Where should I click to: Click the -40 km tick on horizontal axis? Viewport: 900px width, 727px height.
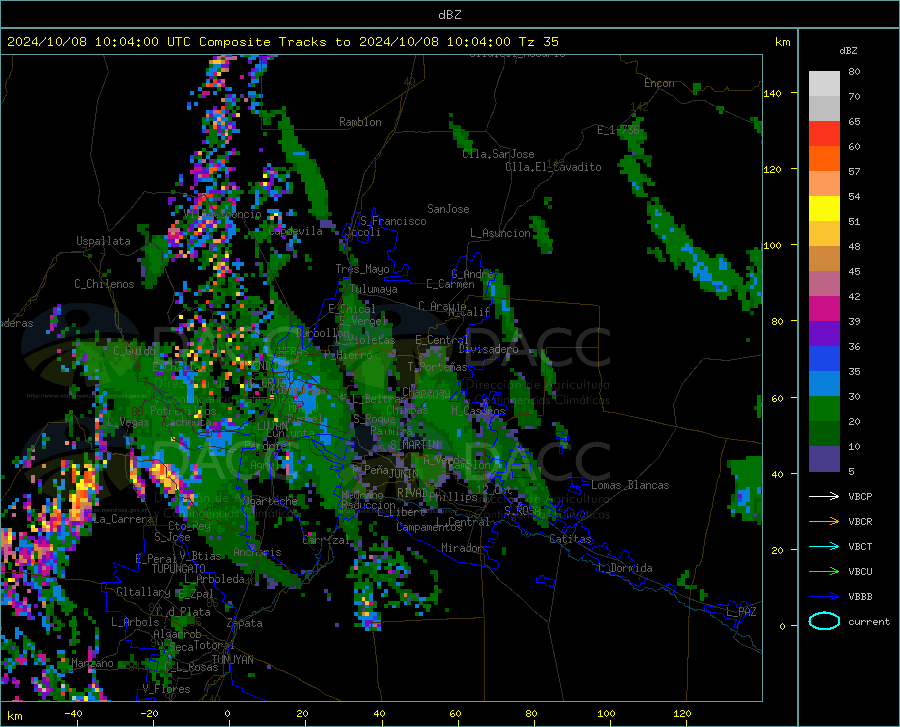tap(73, 713)
